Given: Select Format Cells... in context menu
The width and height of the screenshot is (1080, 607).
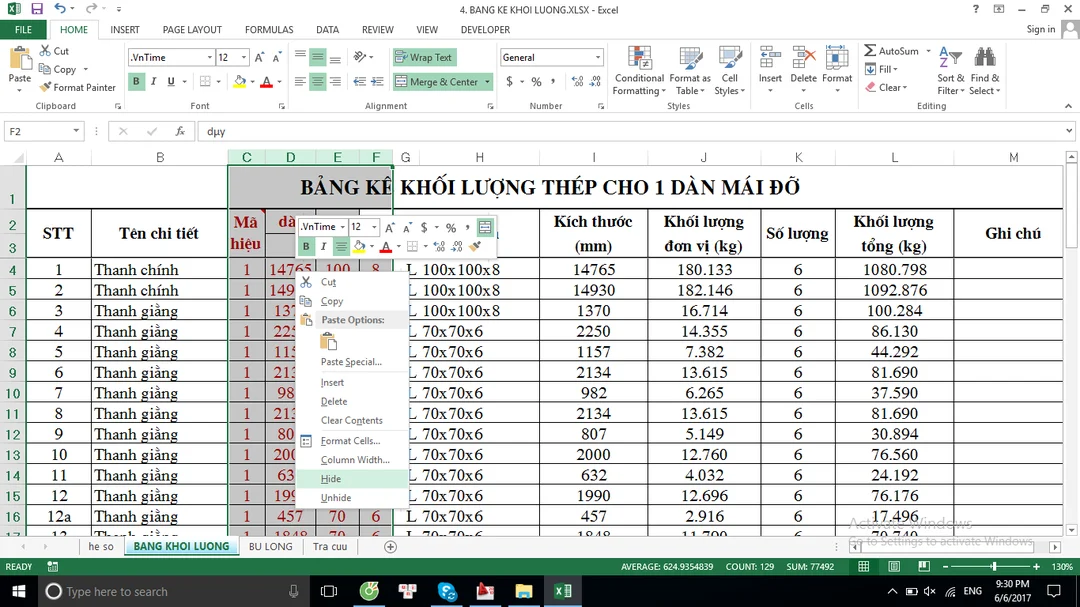Looking at the screenshot, I should (x=351, y=441).
